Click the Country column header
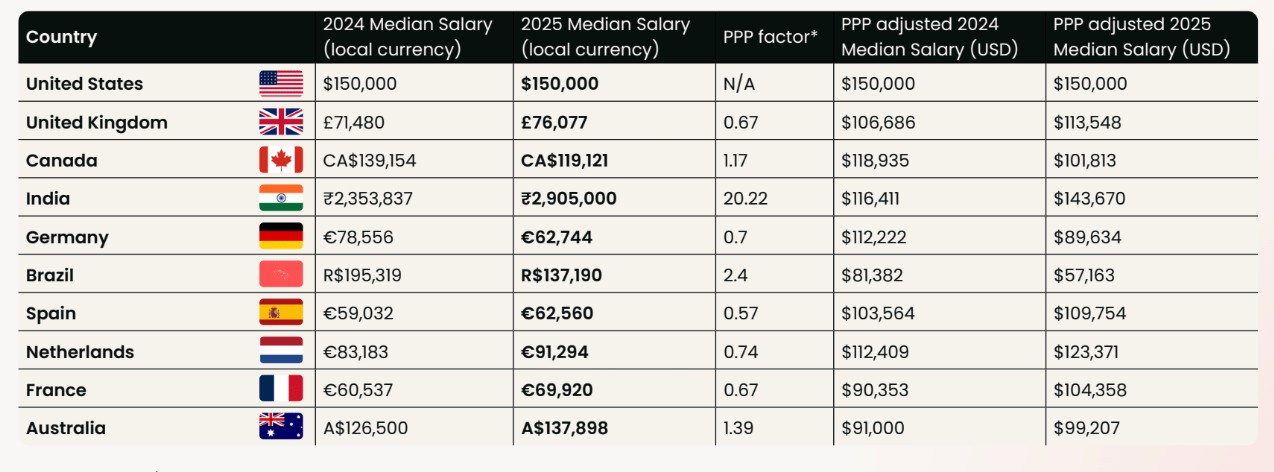1274x472 pixels. 62,37
